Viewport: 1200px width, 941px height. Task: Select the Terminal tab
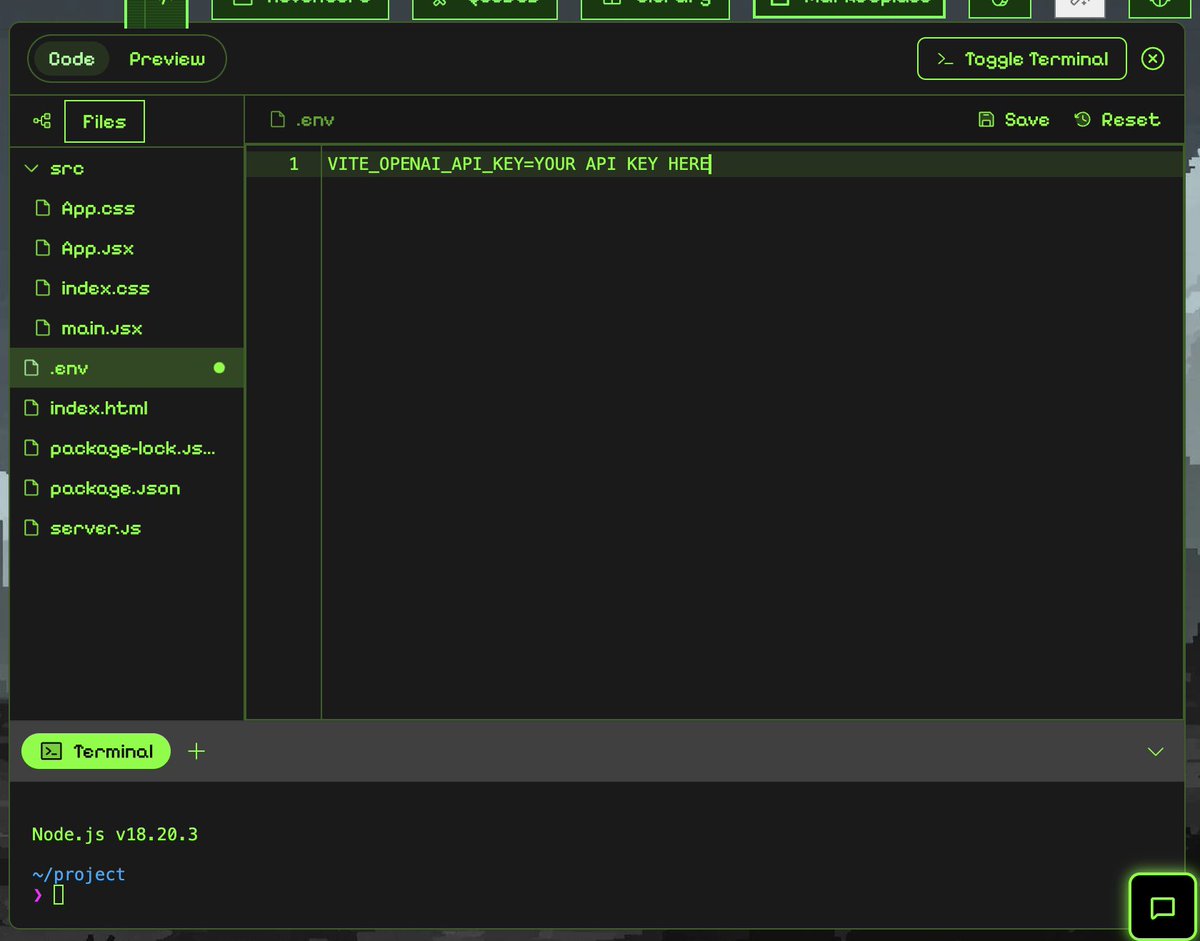pos(96,751)
